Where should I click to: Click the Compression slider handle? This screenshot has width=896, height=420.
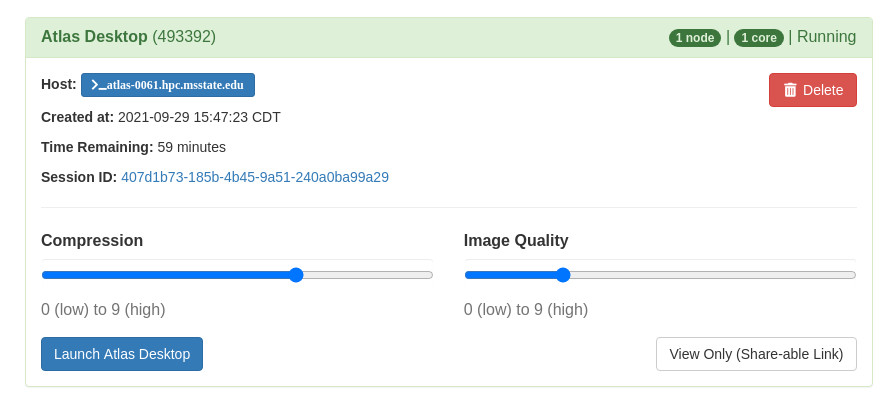[x=296, y=275]
